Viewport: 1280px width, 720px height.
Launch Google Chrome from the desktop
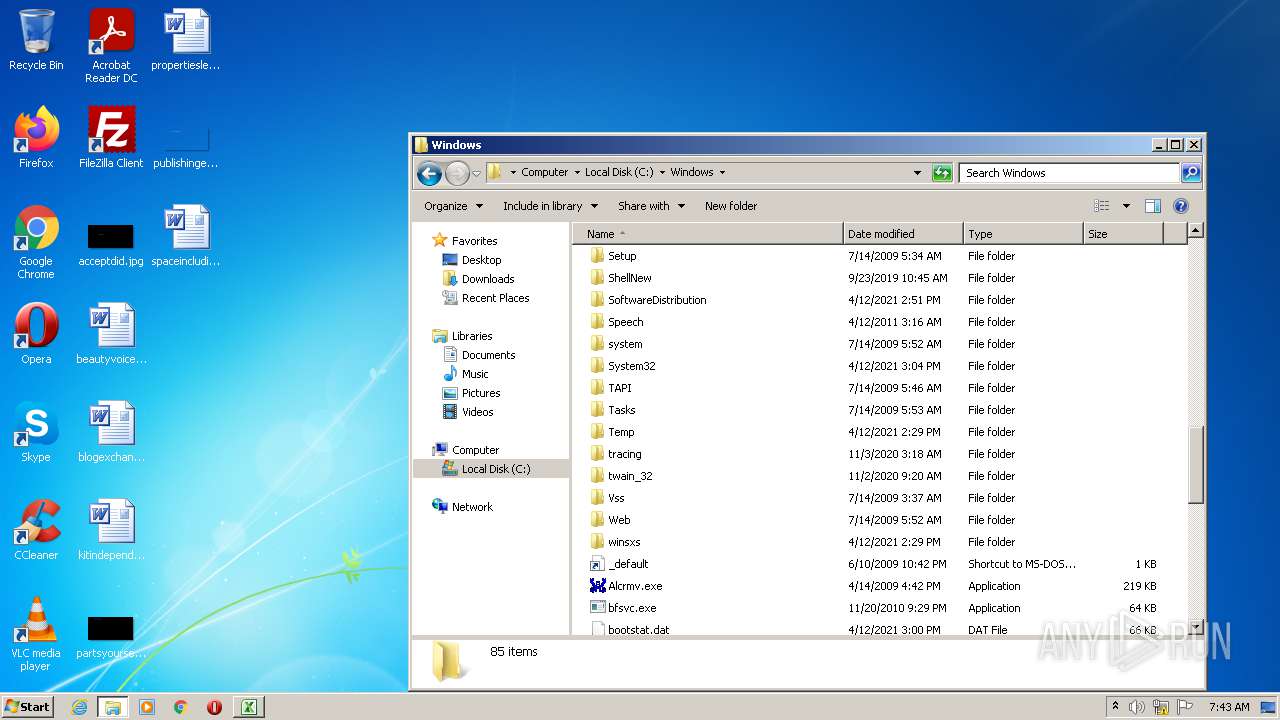(x=36, y=242)
